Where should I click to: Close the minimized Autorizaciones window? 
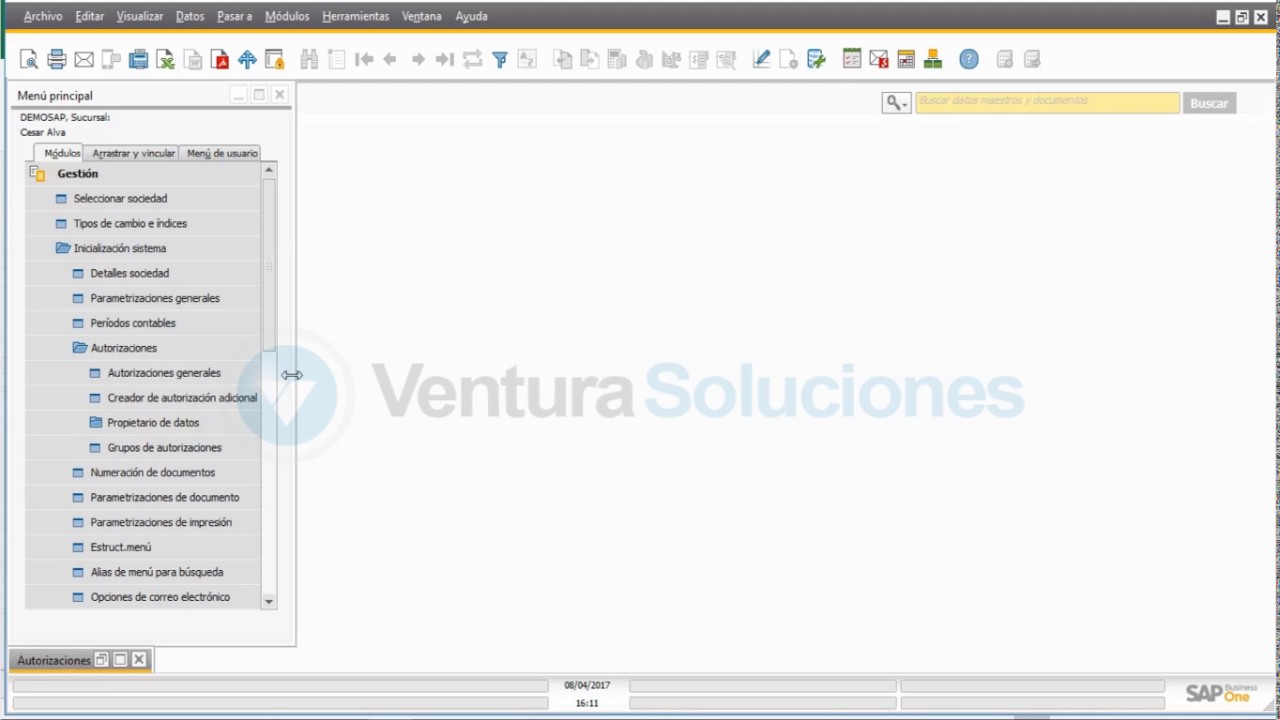[139, 660]
